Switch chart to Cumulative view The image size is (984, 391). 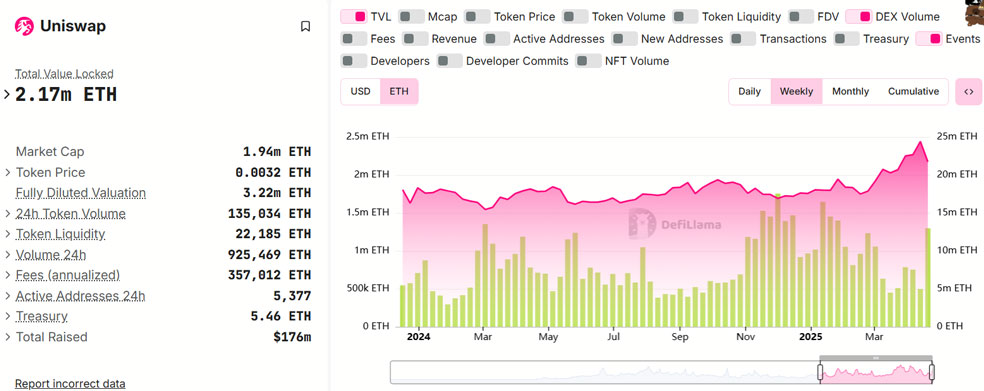pyautogui.click(x=913, y=92)
